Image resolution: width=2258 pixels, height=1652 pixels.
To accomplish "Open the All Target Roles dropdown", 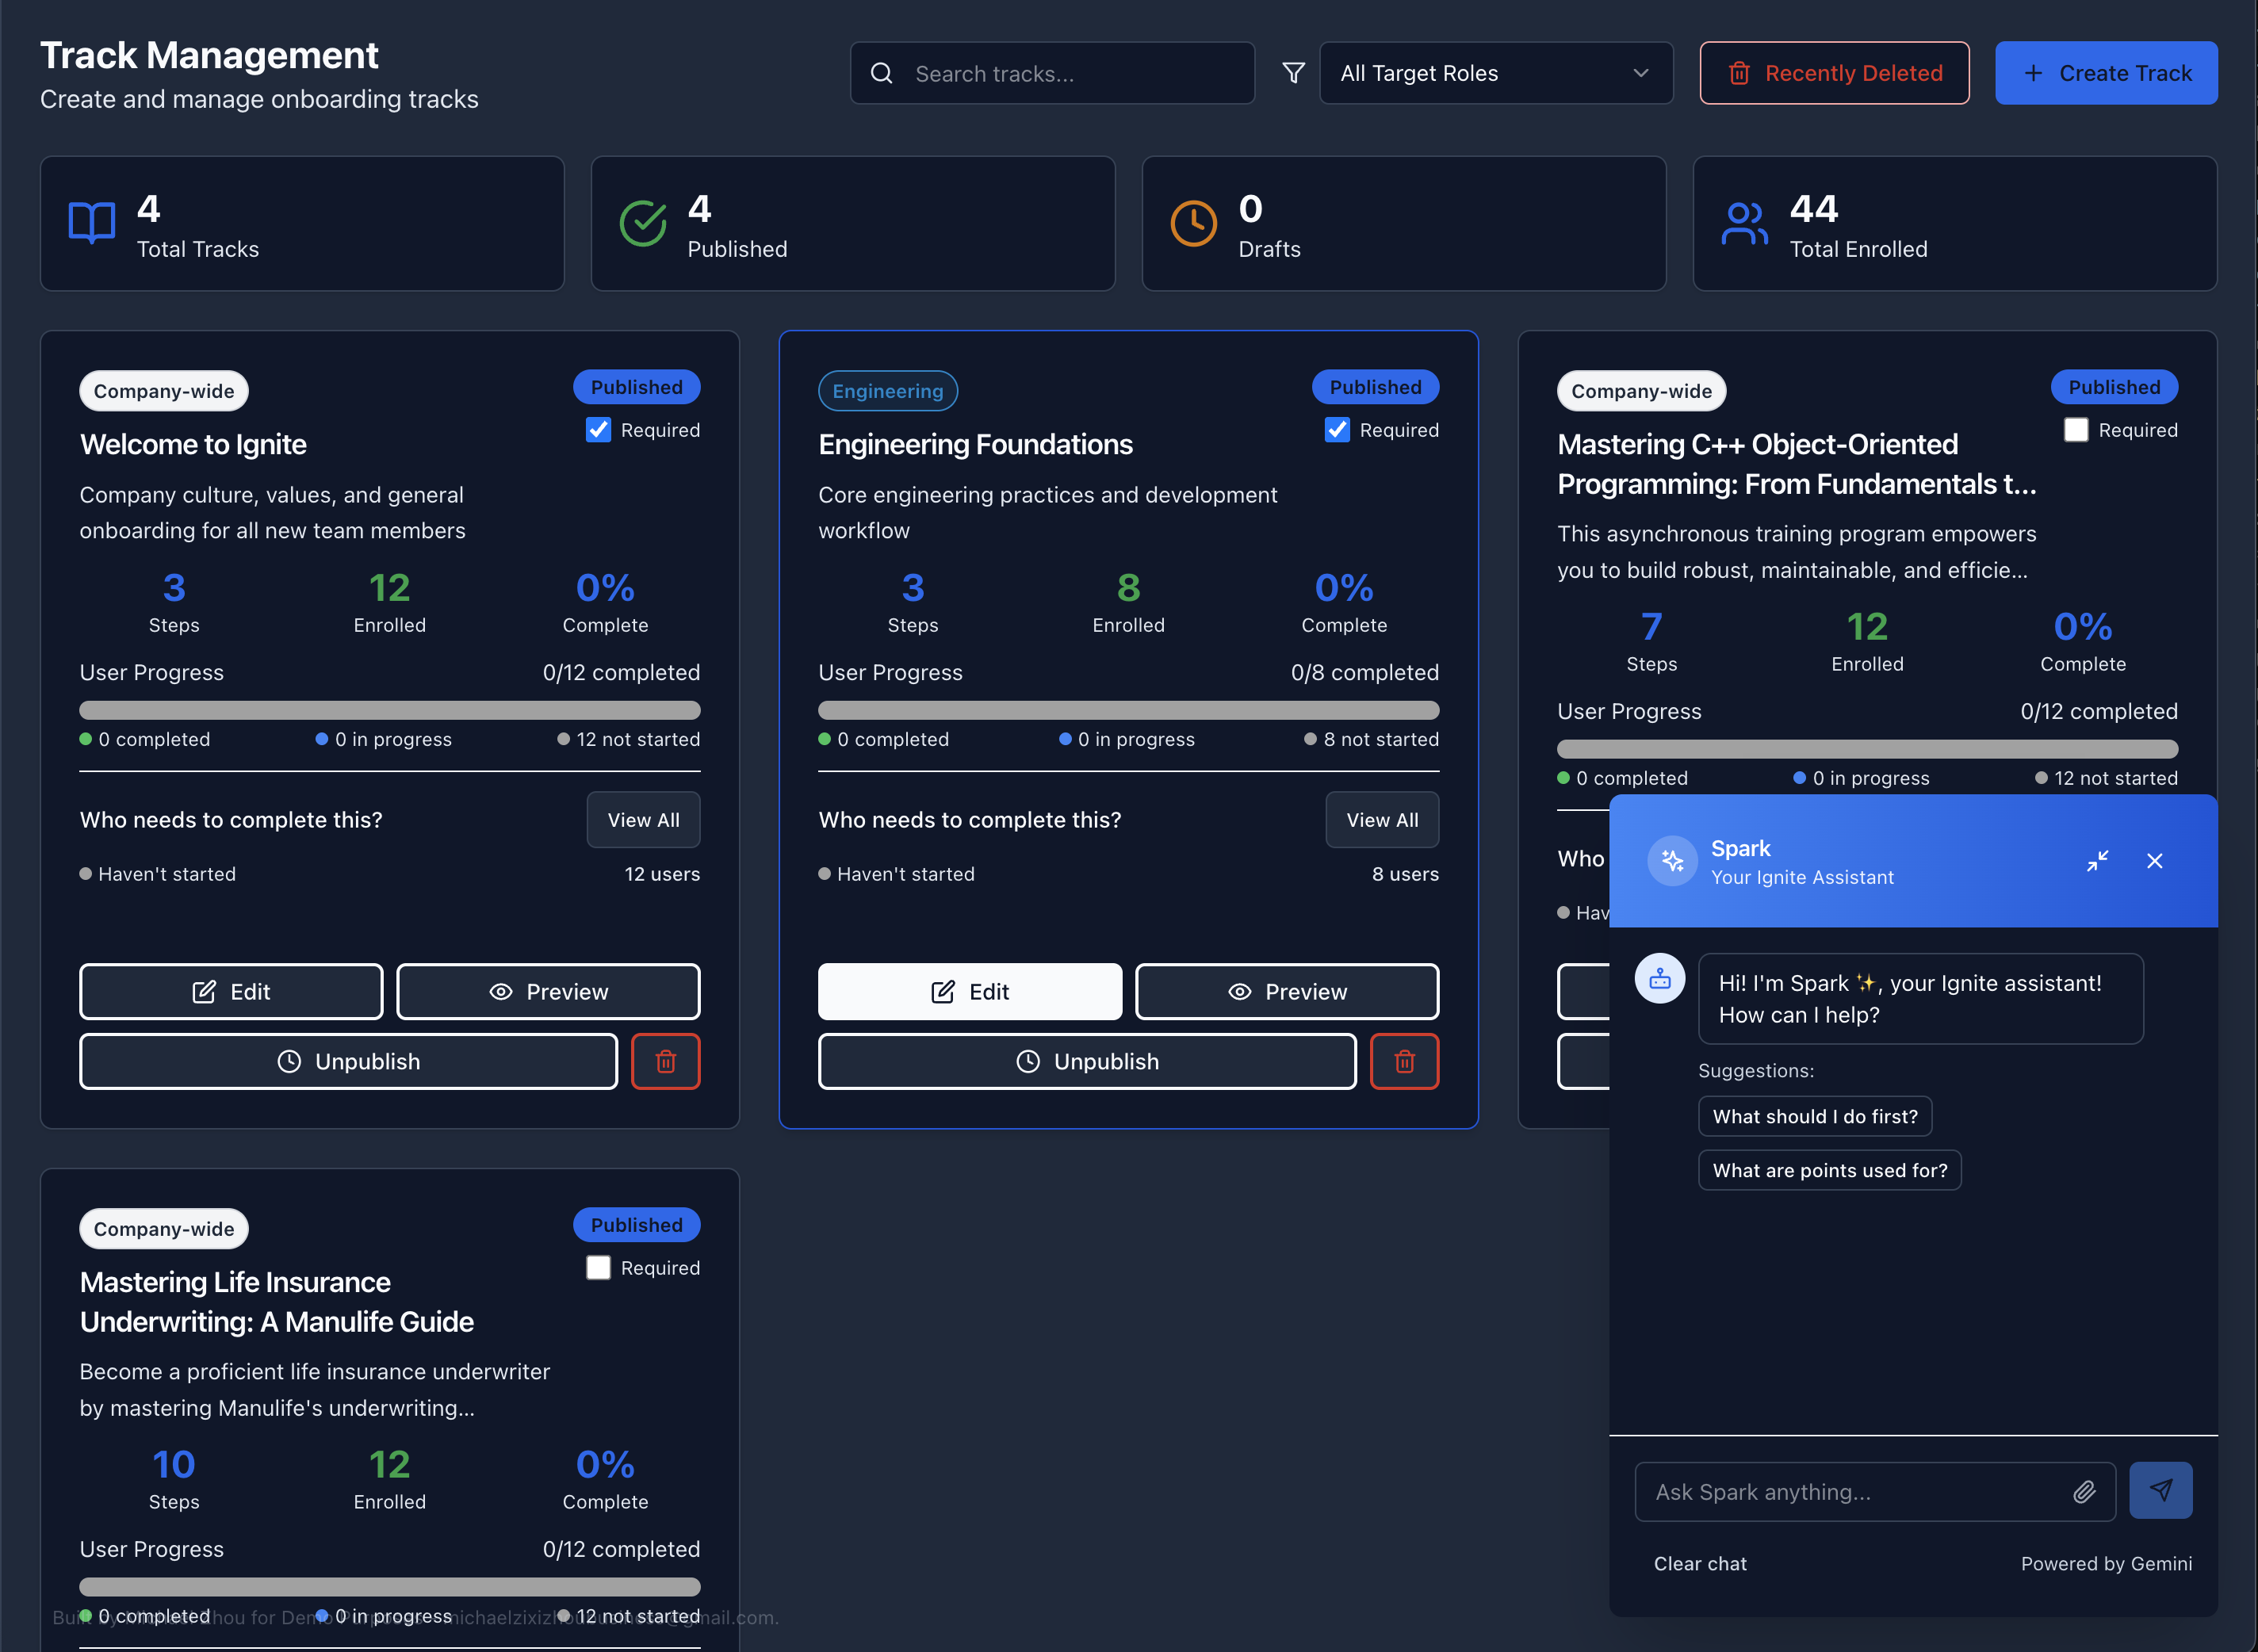I will pyautogui.click(x=1496, y=72).
